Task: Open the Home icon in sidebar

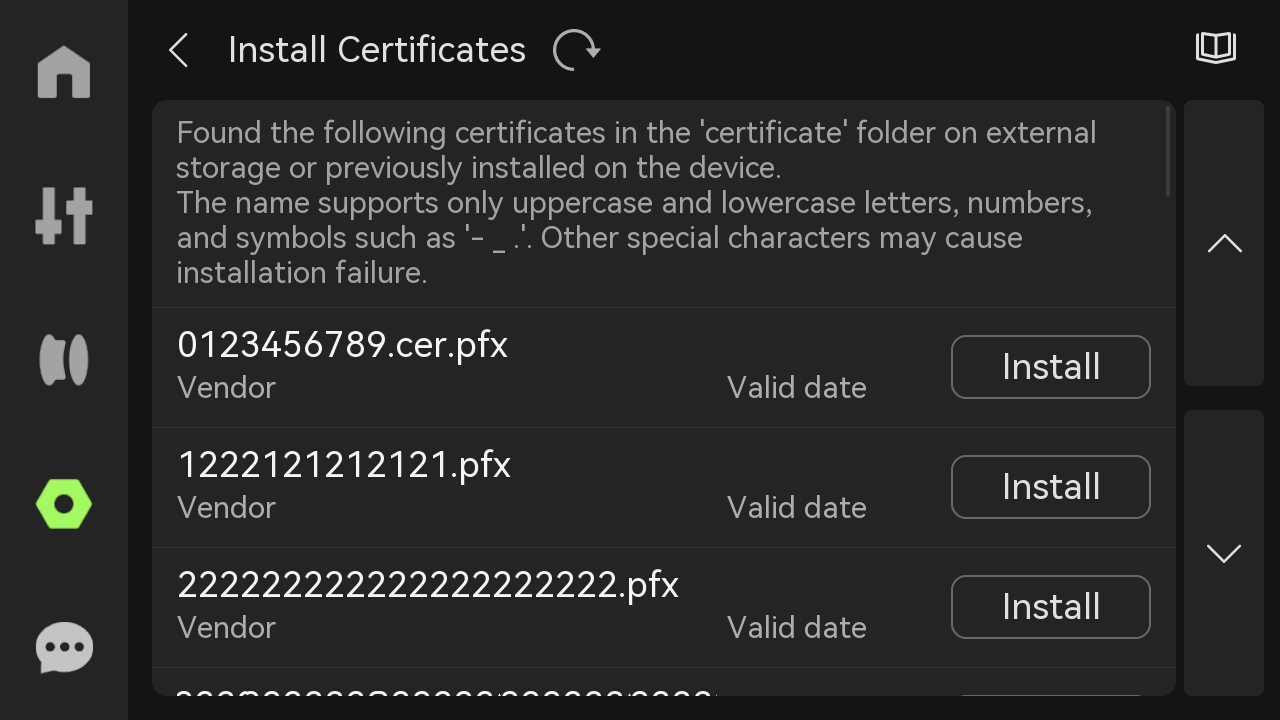Action: coord(64,72)
